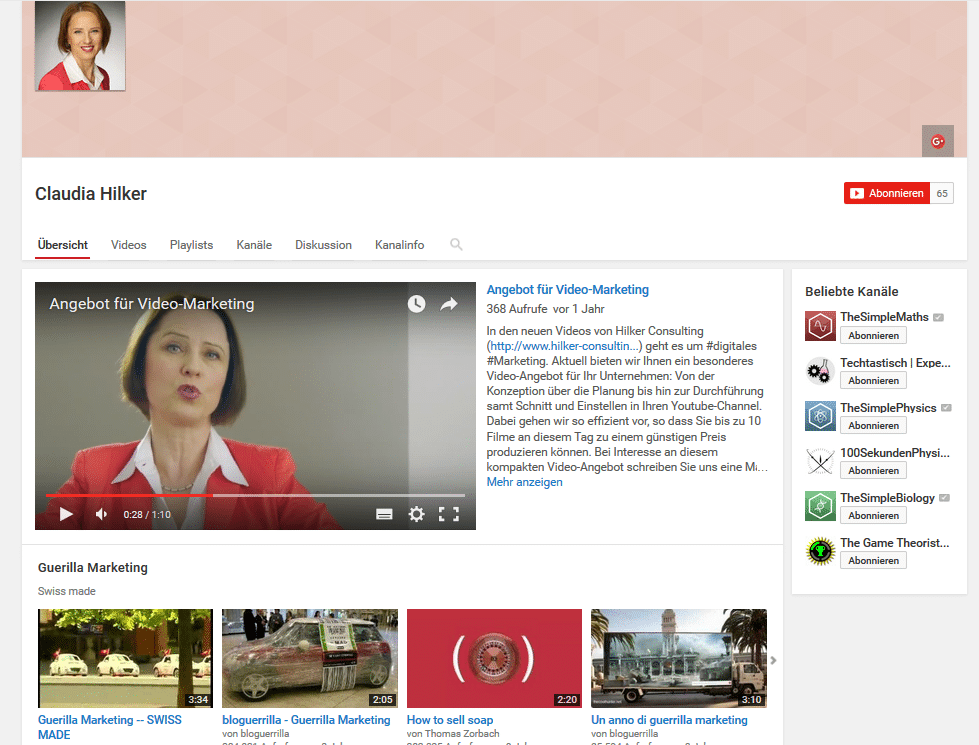Enter fullscreen mode in video player
The image size is (979, 745).
(x=449, y=514)
